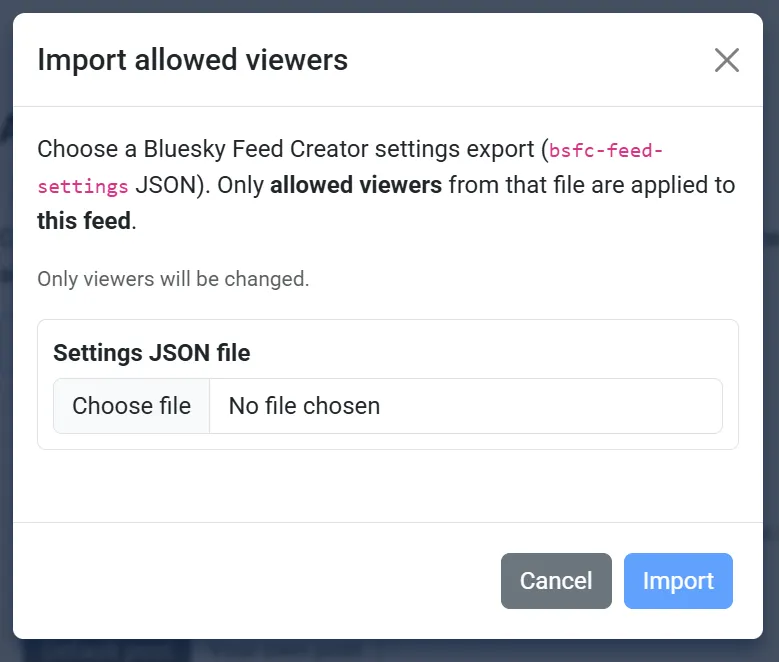Click the phrase from that file are applied
The image size is (779, 662).
tap(579, 185)
